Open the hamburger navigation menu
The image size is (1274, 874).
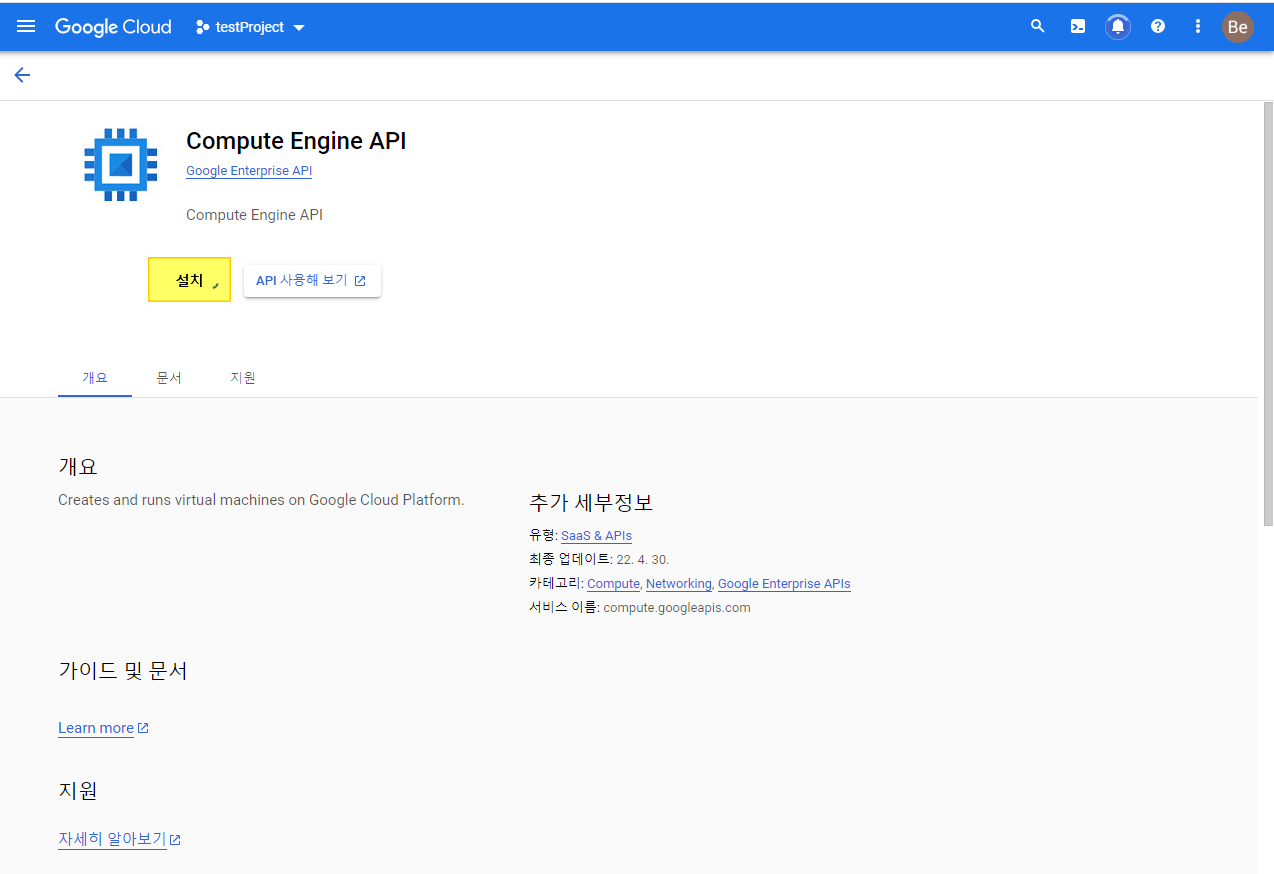click(26, 27)
